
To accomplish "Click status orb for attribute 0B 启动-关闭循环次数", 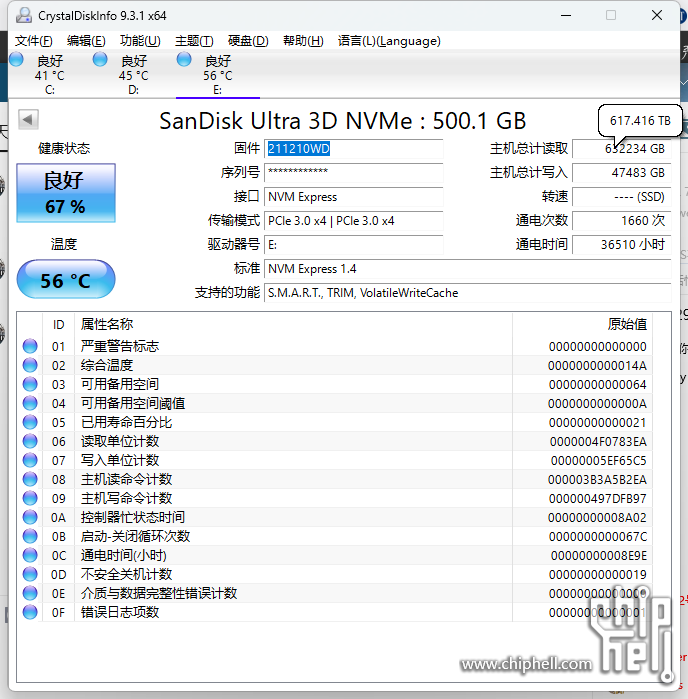I will coord(30,536).
